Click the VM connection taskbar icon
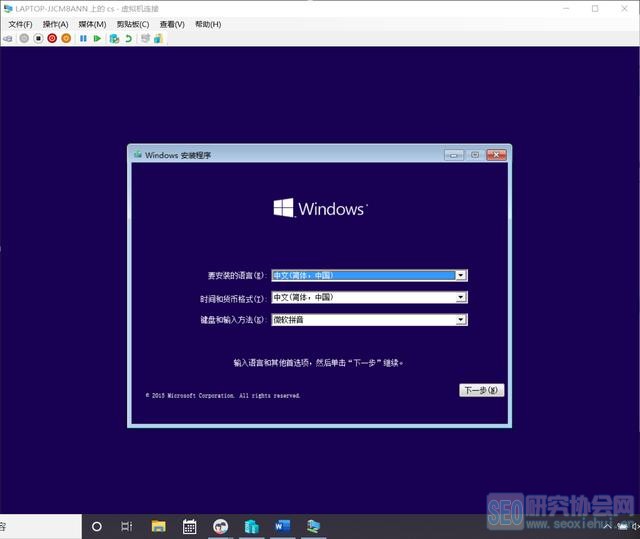Viewport: 640px width, 539px height. 313,526
